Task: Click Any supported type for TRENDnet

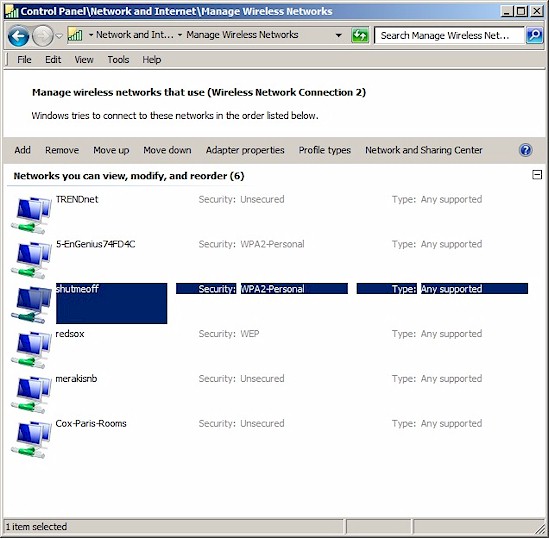Action: click(x=451, y=199)
